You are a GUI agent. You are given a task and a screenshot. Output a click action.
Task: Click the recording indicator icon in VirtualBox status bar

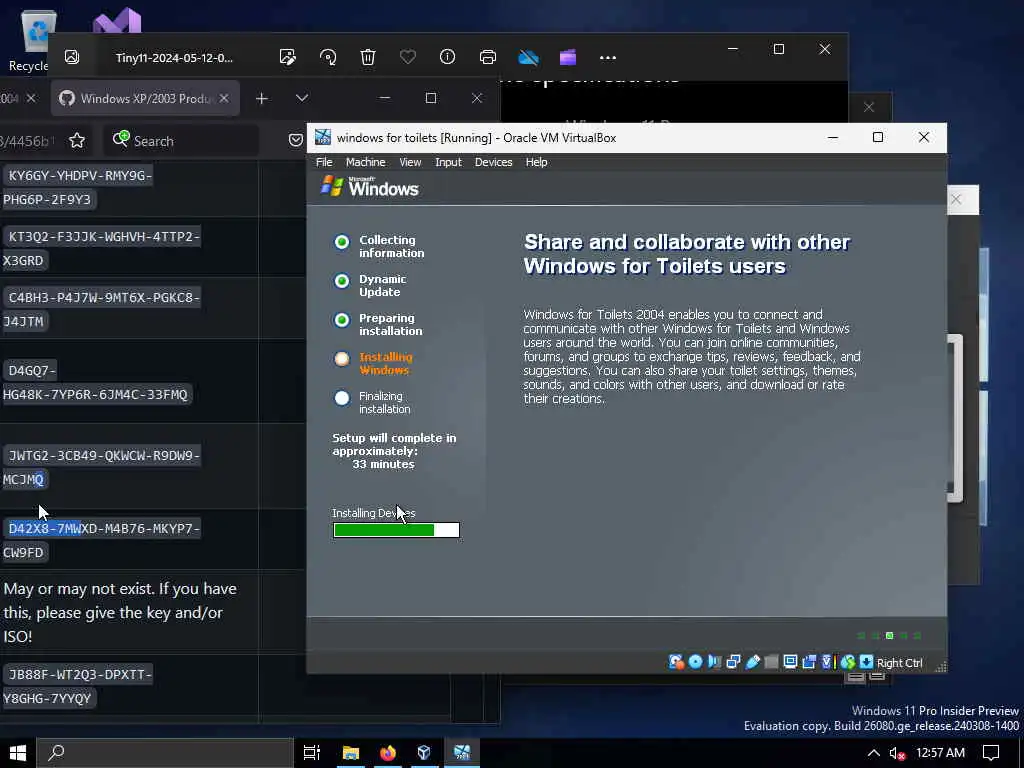point(809,662)
